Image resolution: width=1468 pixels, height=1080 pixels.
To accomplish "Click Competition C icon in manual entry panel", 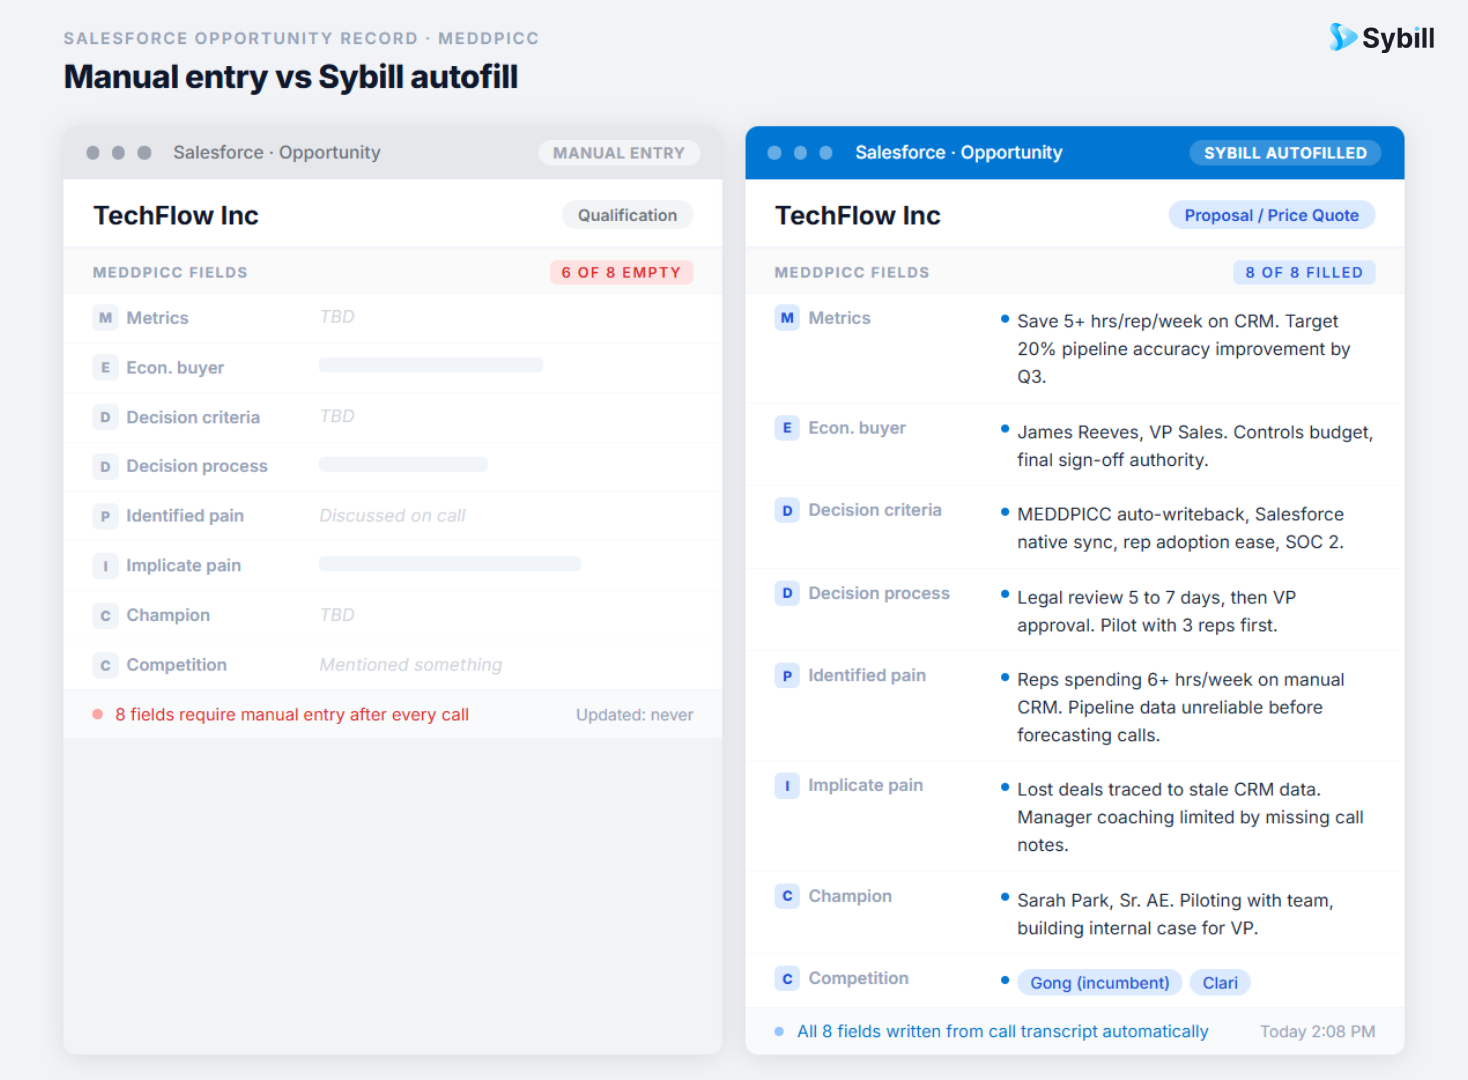I will [105, 665].
